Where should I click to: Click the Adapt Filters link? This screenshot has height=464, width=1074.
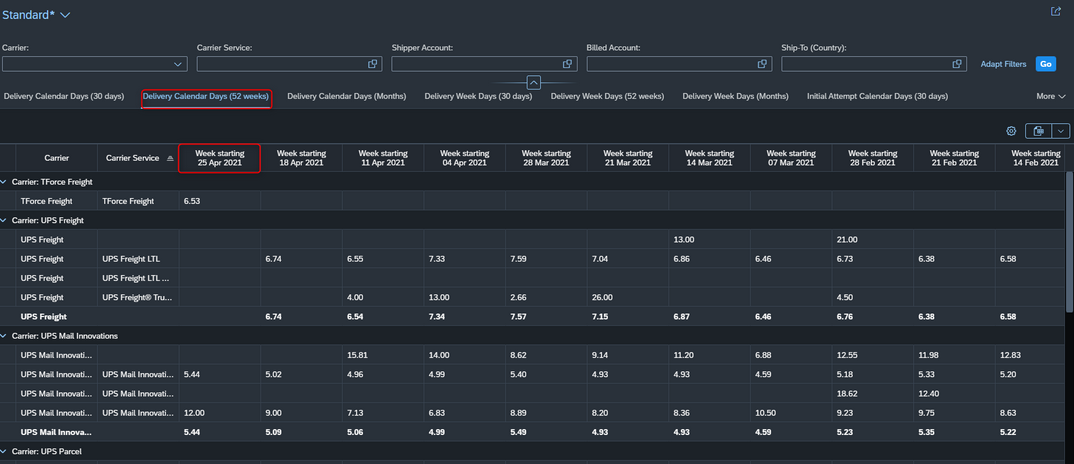click(x=1003, y=64)
